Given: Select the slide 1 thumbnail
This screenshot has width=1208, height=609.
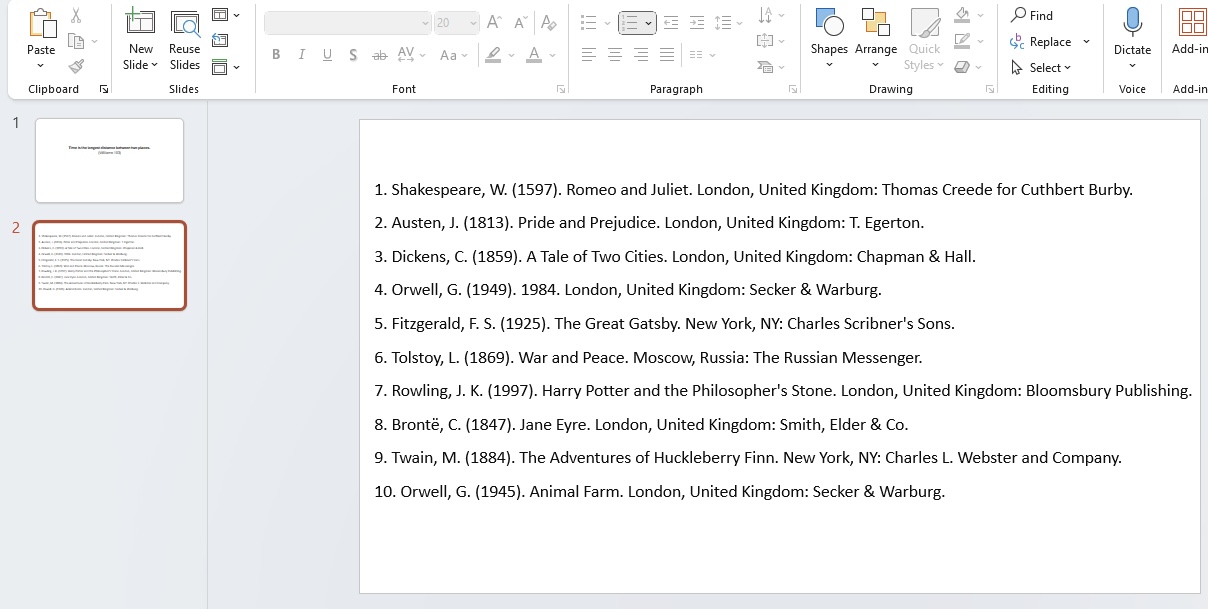Looking at the screenshot, I should pos(109,160).
